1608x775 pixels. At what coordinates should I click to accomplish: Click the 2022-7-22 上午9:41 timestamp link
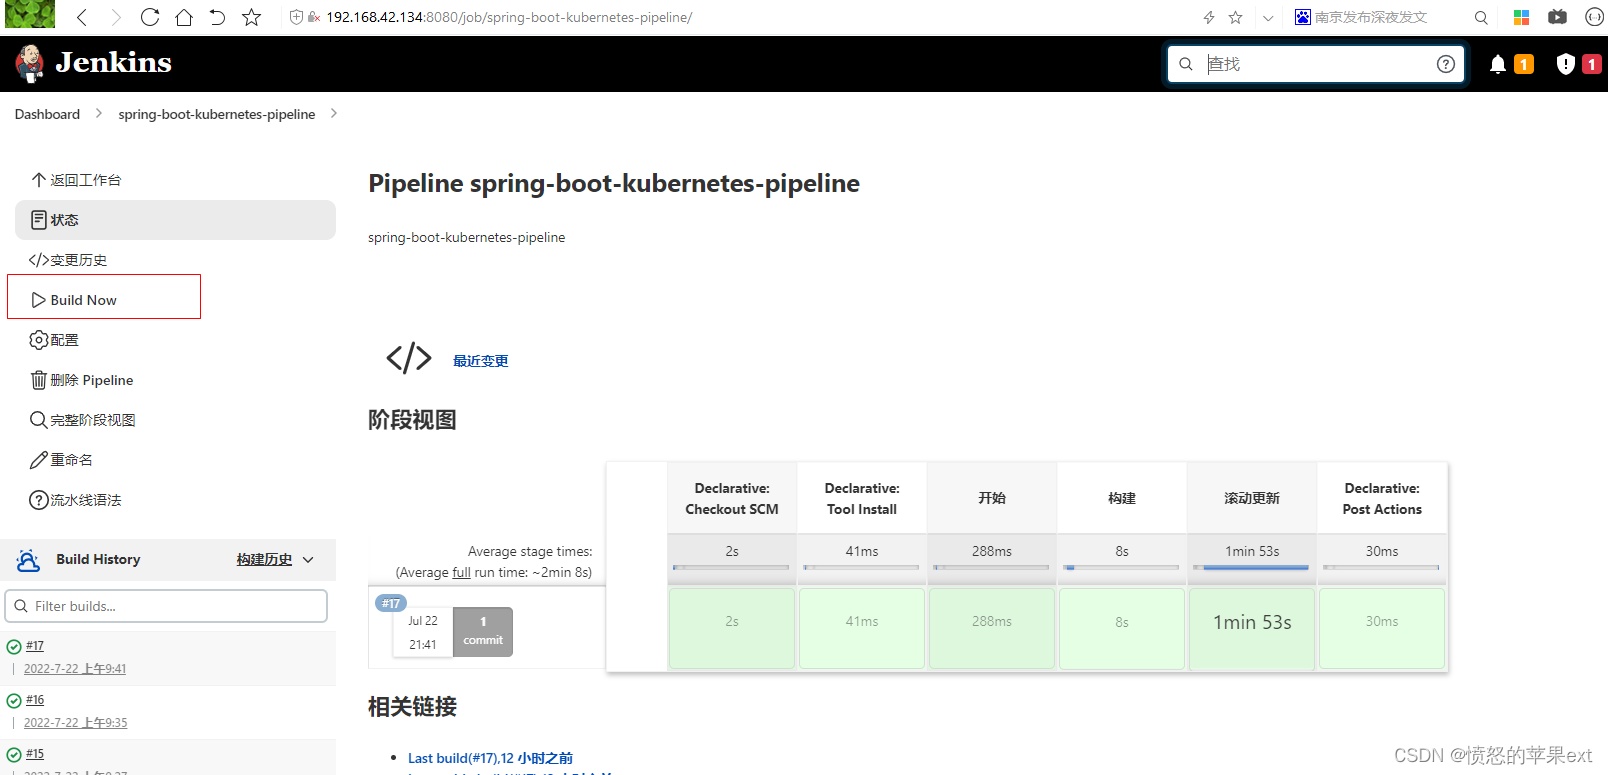click(75, 669)
